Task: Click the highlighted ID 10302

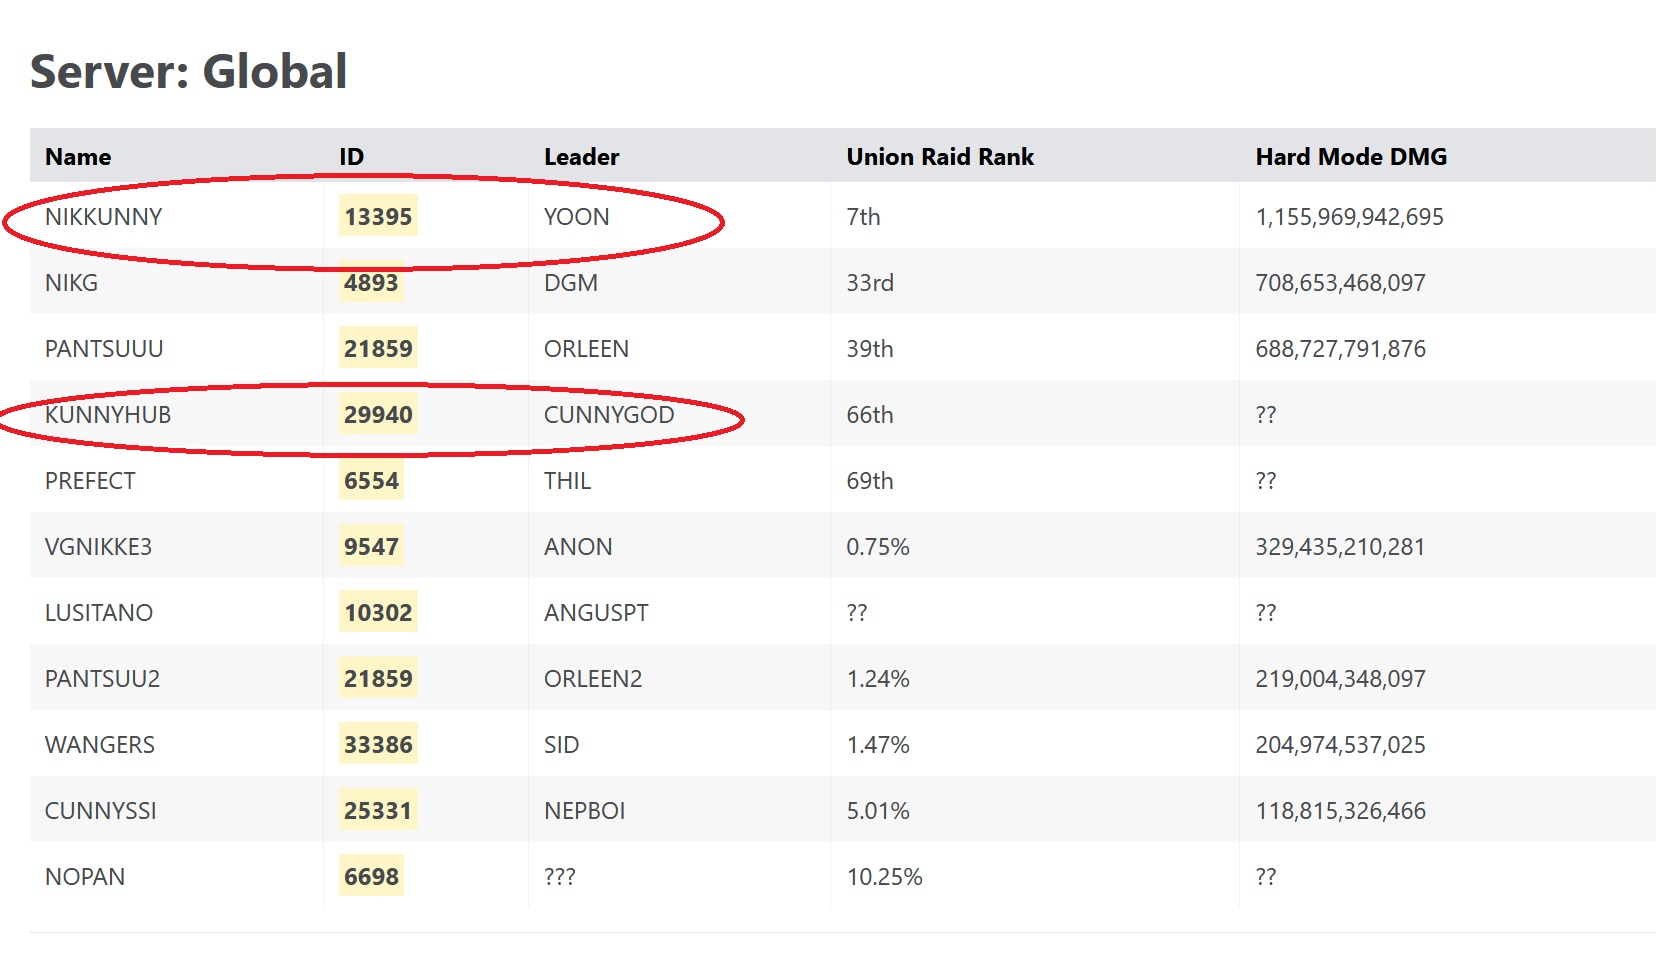Action: coord(378,613)
